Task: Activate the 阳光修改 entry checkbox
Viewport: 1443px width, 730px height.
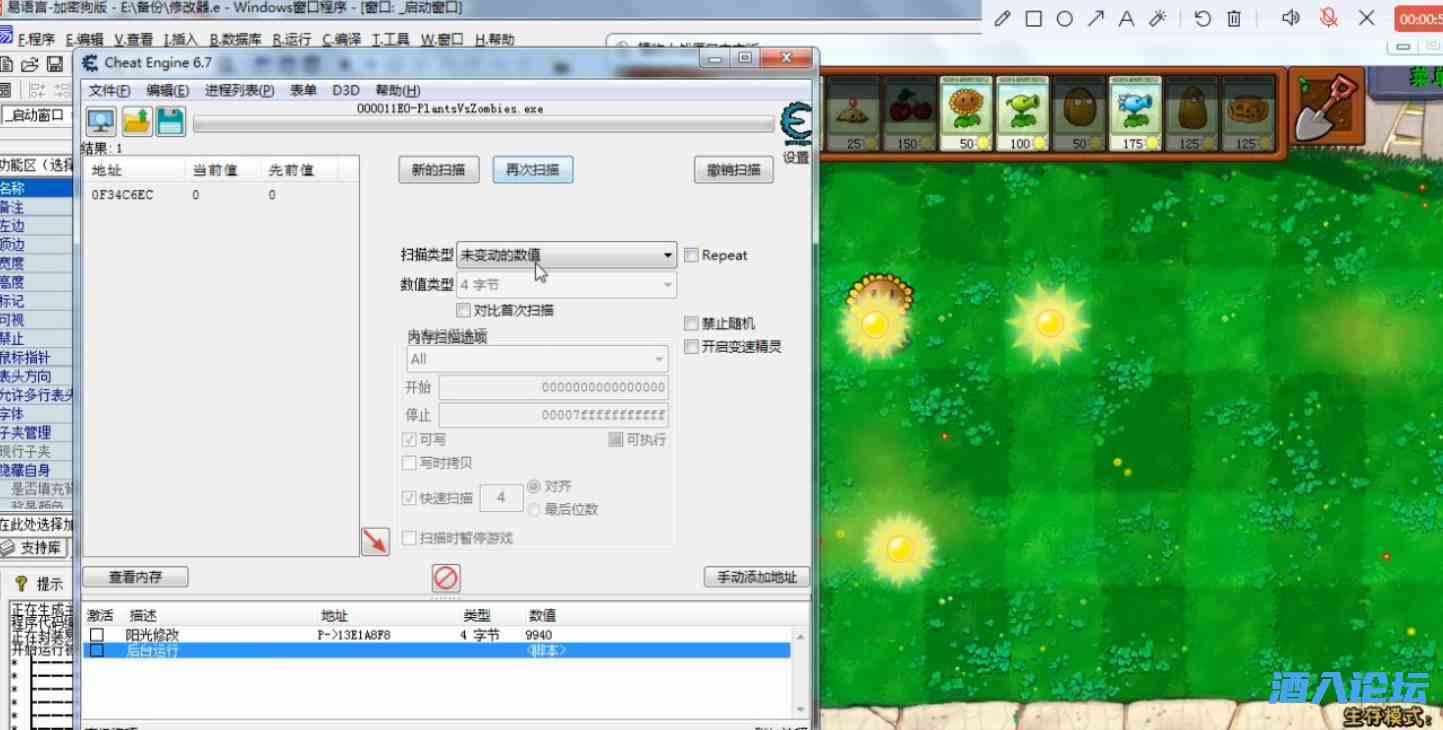Action: tap(97, 635)
